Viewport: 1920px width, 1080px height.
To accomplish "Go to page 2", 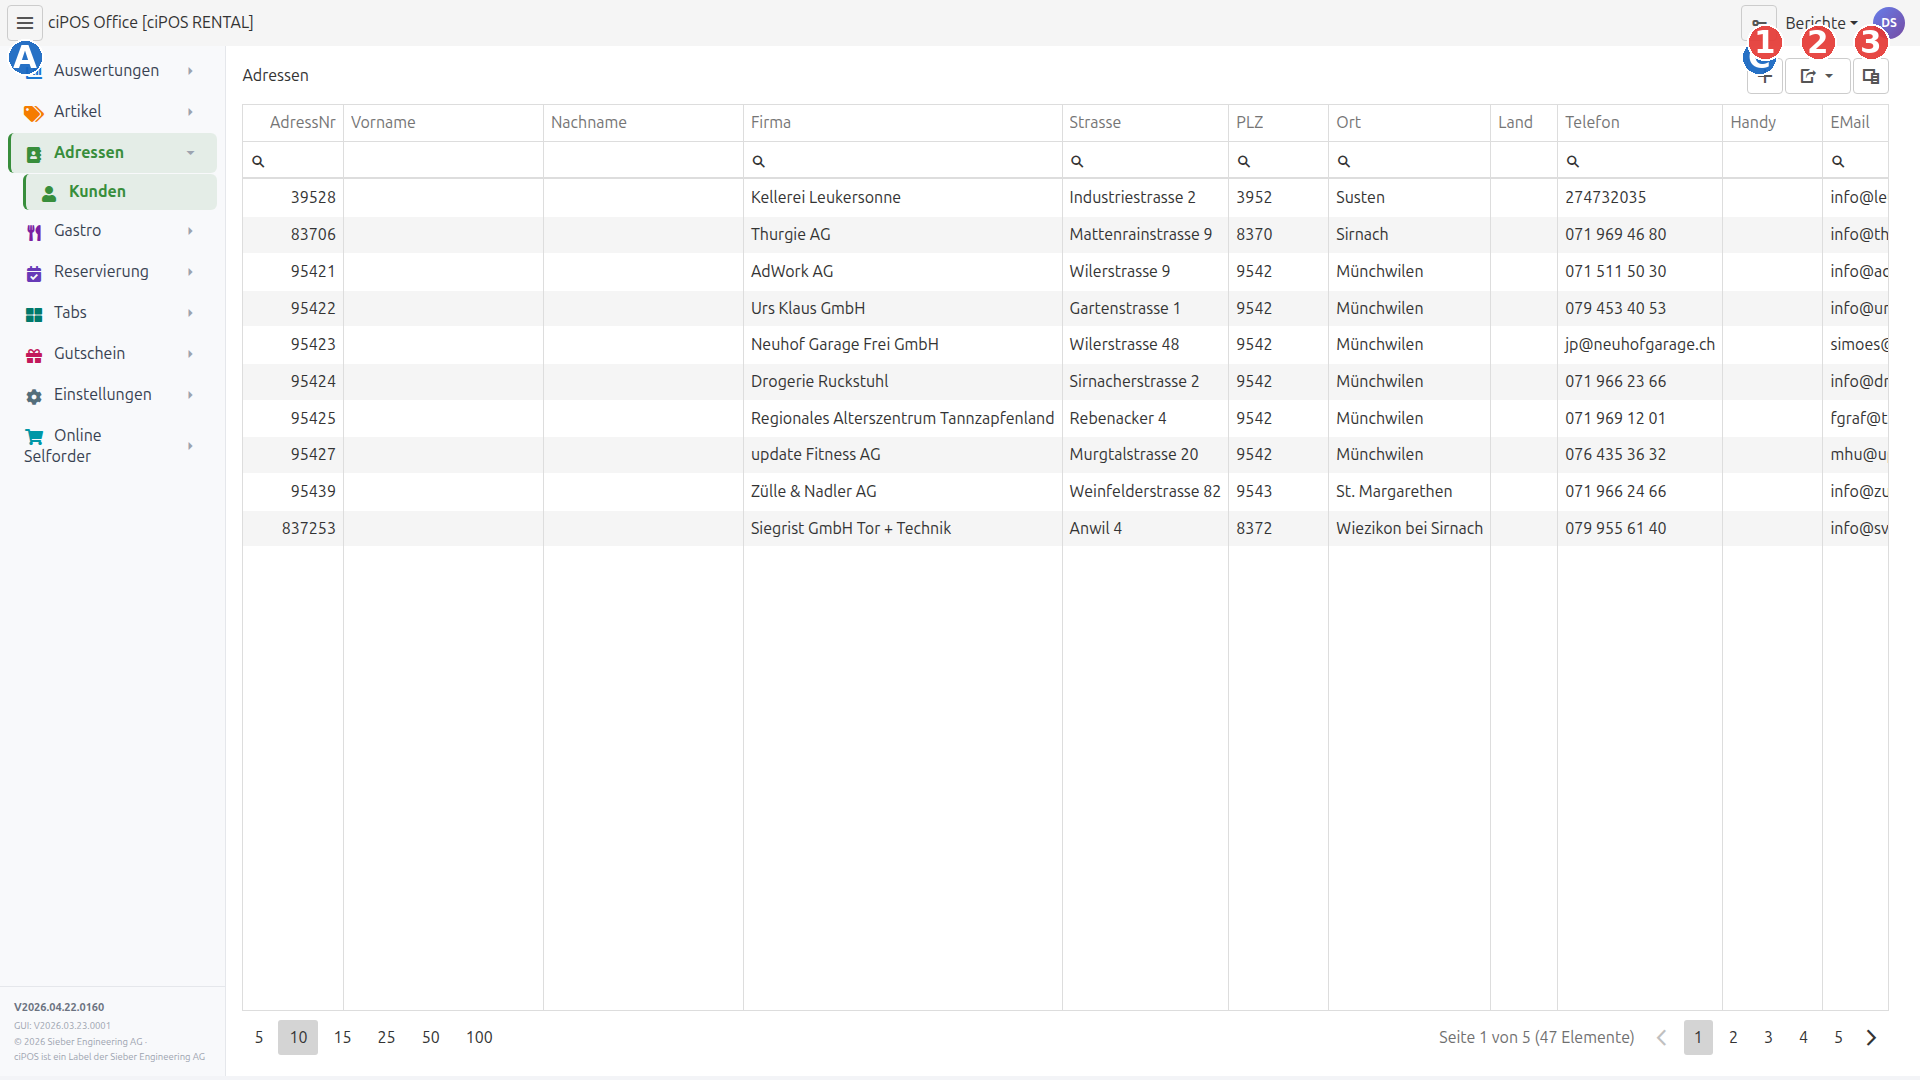I will click(x=1733, y=1038).
